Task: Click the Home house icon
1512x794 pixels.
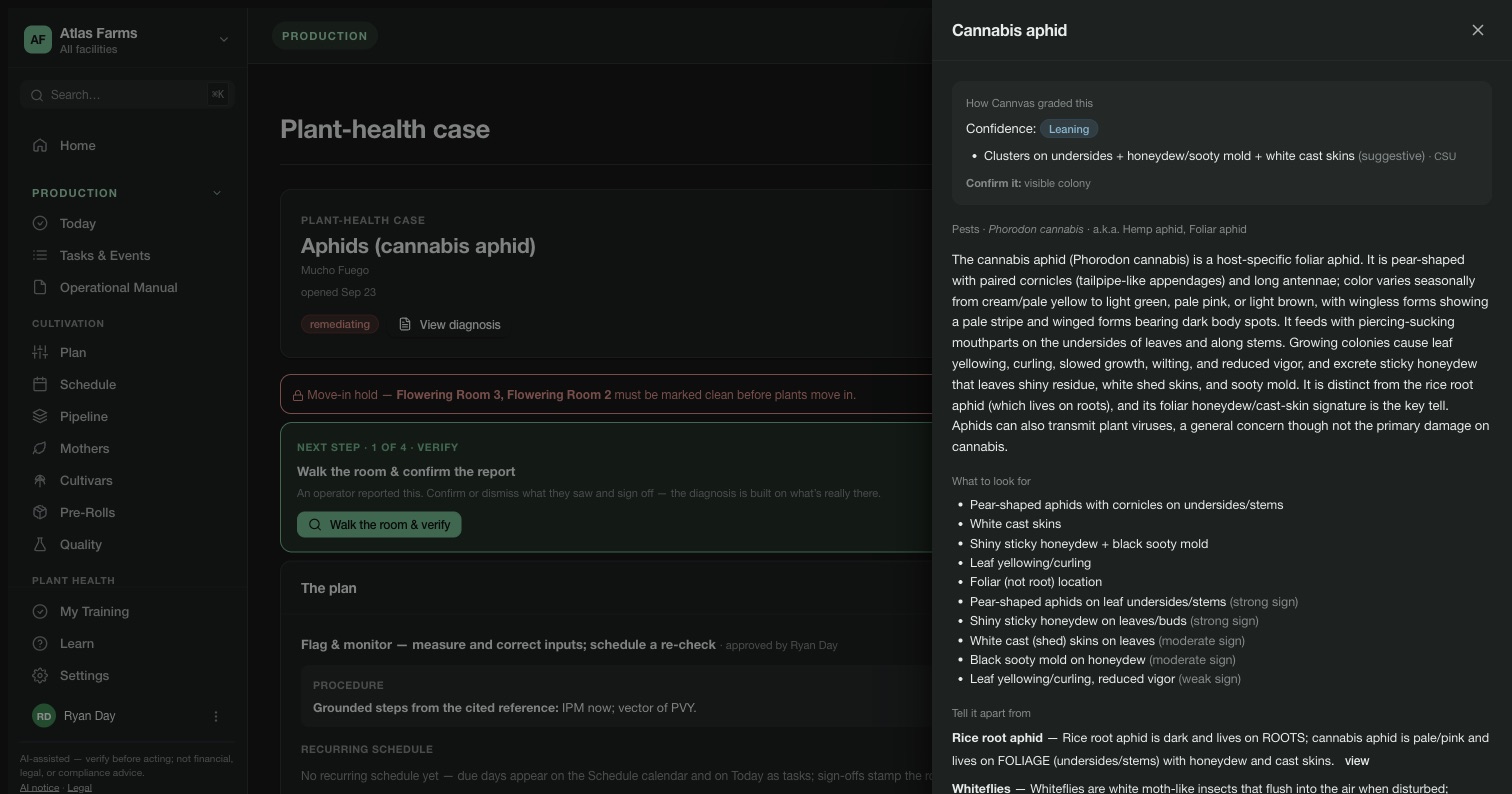Action: [40, 146]
